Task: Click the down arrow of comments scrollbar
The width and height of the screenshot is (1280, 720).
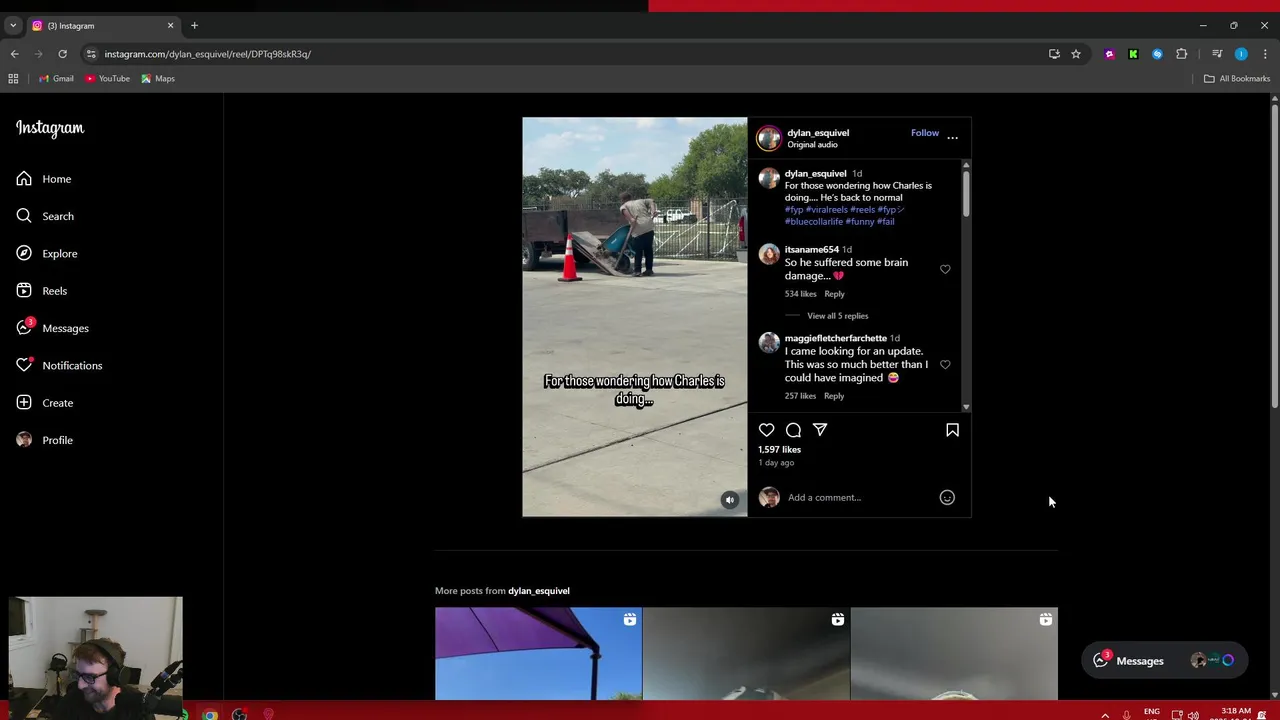Action: click(x=966, y=407)
